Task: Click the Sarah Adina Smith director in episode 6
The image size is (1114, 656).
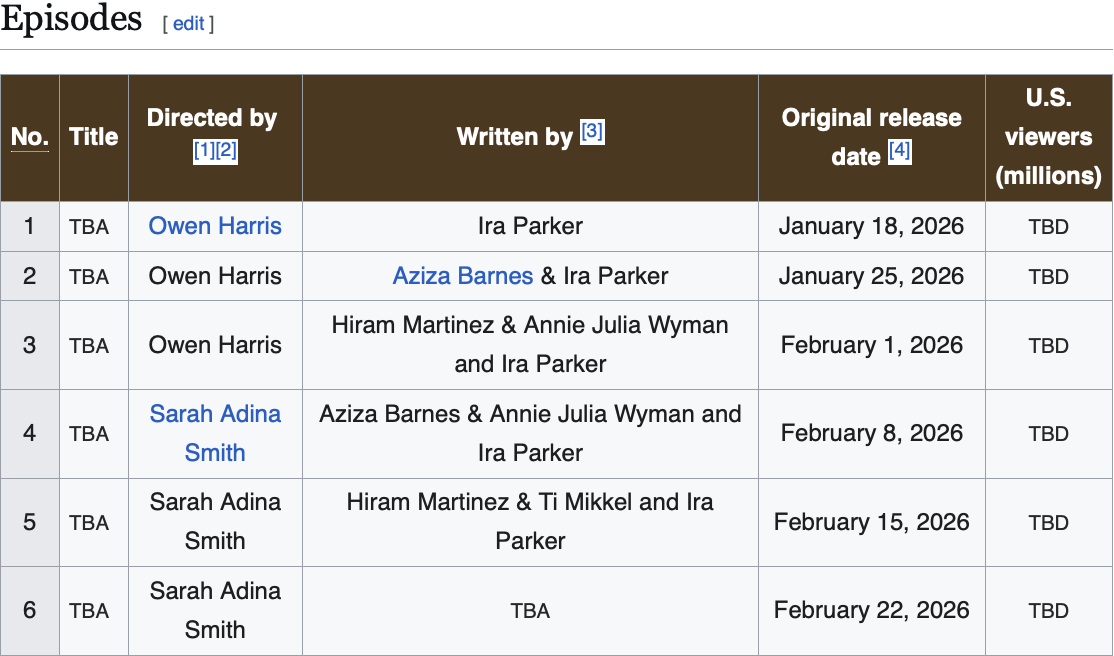Action: click(215, 610)
